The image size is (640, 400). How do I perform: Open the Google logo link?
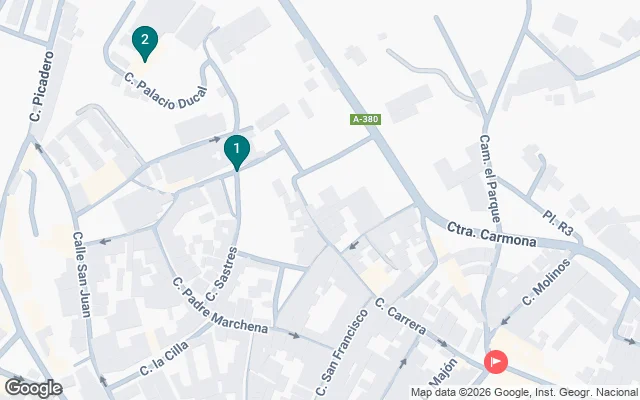click(x=33, y=388)
